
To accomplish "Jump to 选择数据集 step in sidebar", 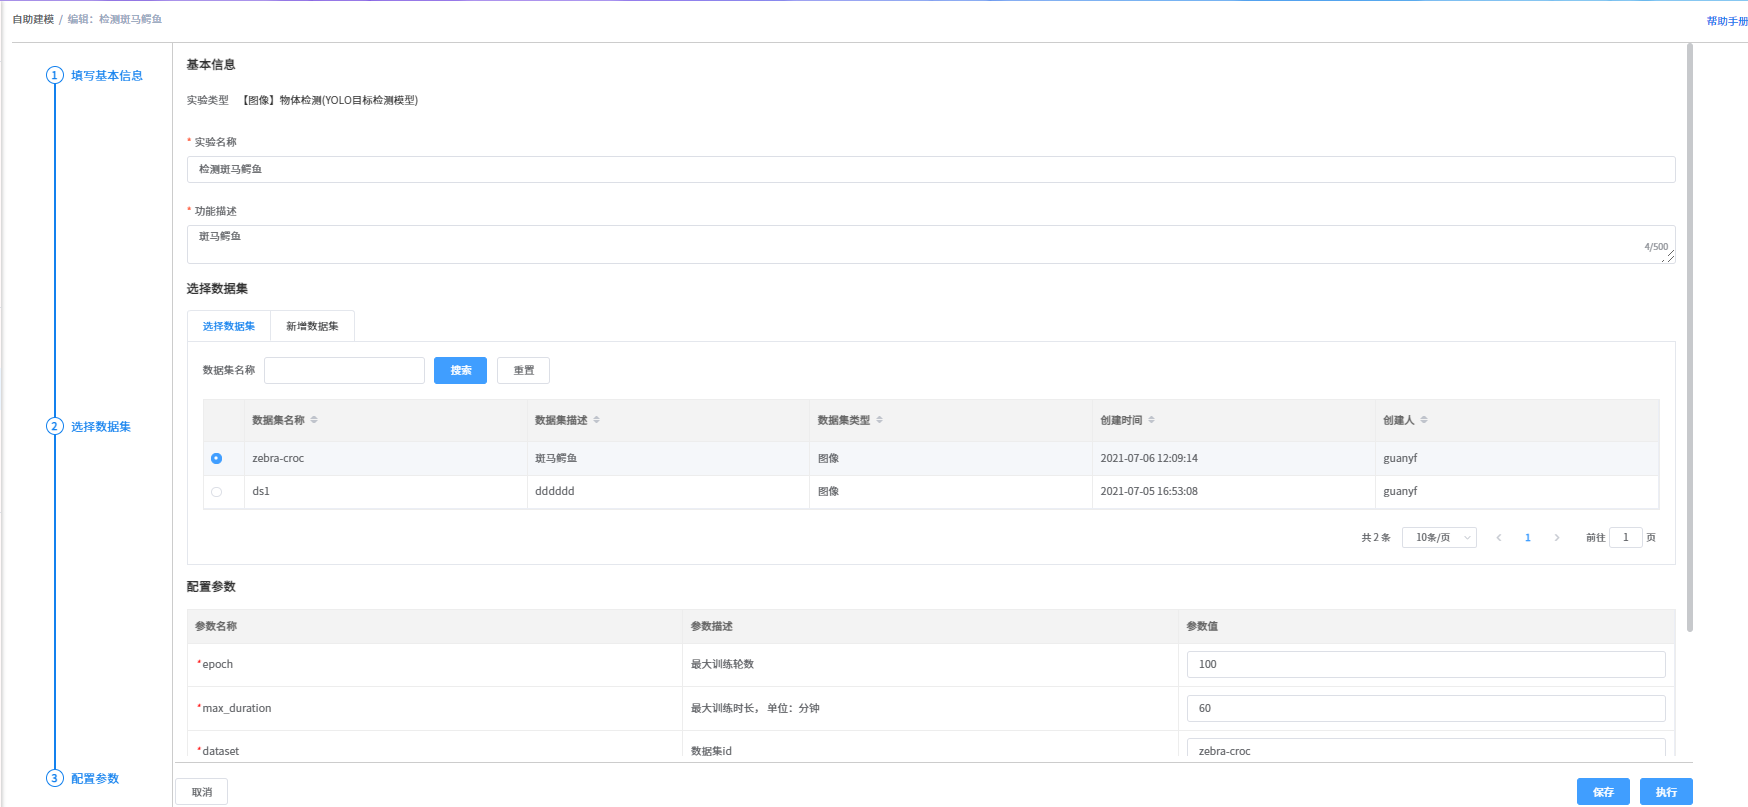I will point(101,427).
